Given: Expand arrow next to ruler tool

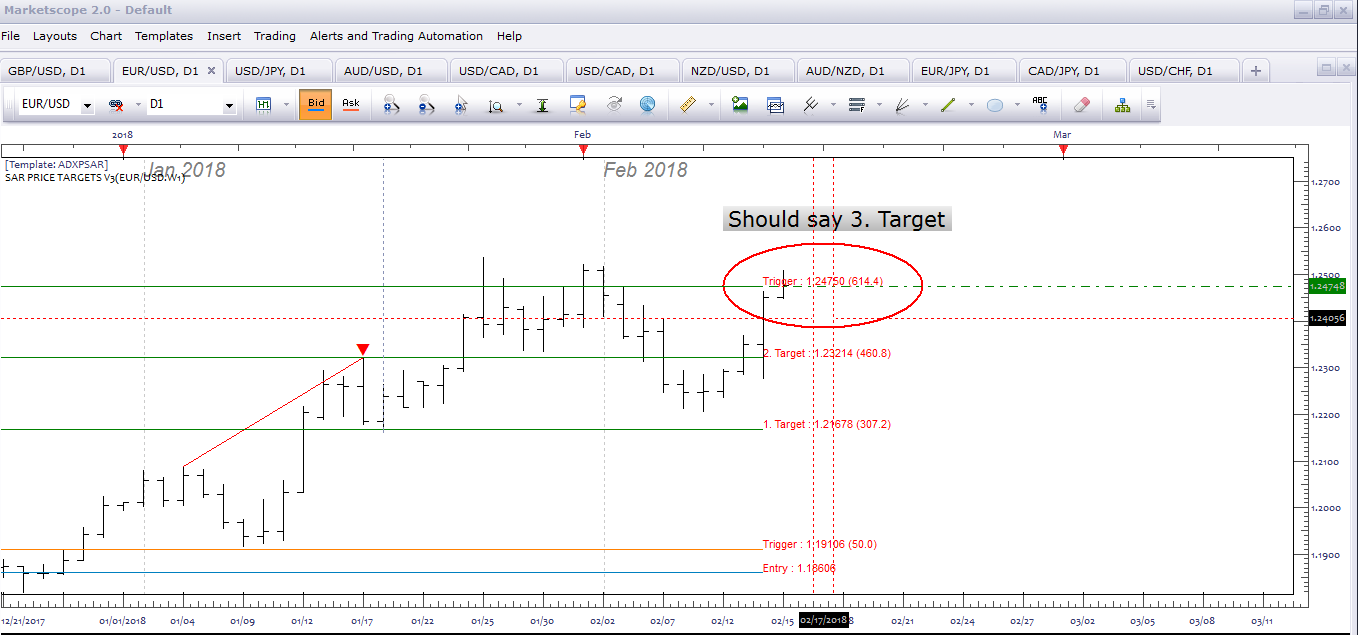Looking at the screenshot, I should pos(711,104).
